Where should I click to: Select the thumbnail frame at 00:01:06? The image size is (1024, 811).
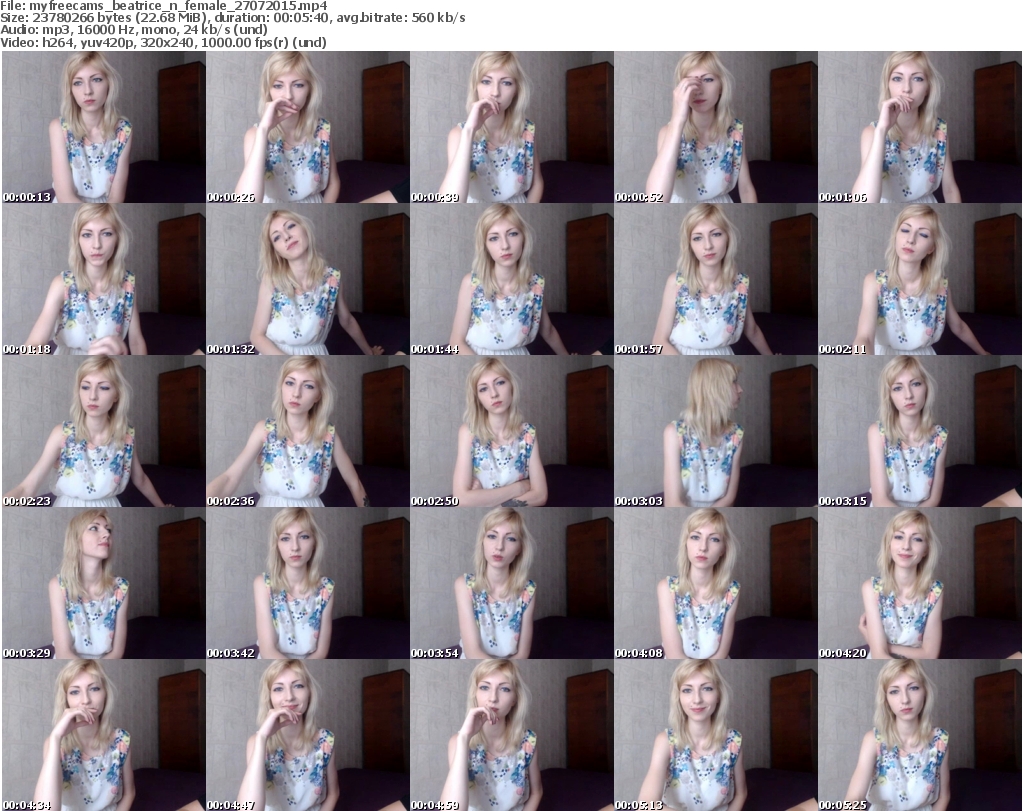coord(920,127)
